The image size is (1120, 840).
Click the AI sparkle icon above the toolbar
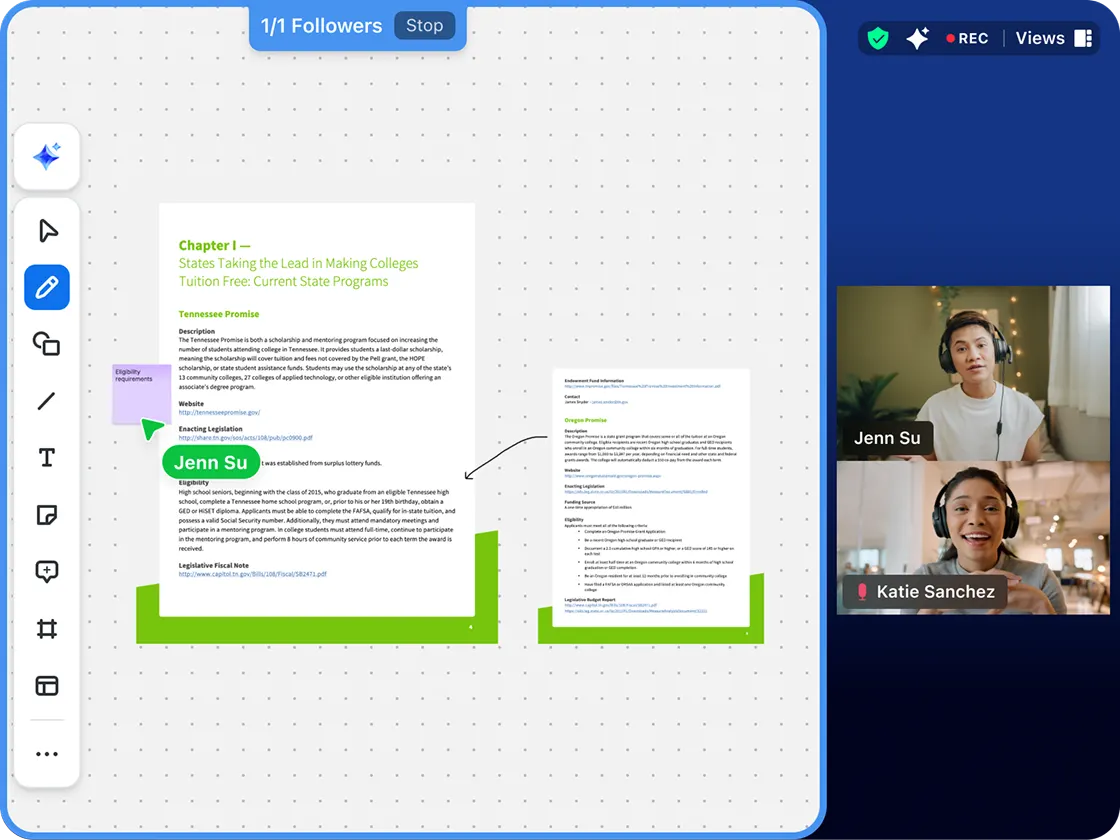coord(46,156)
